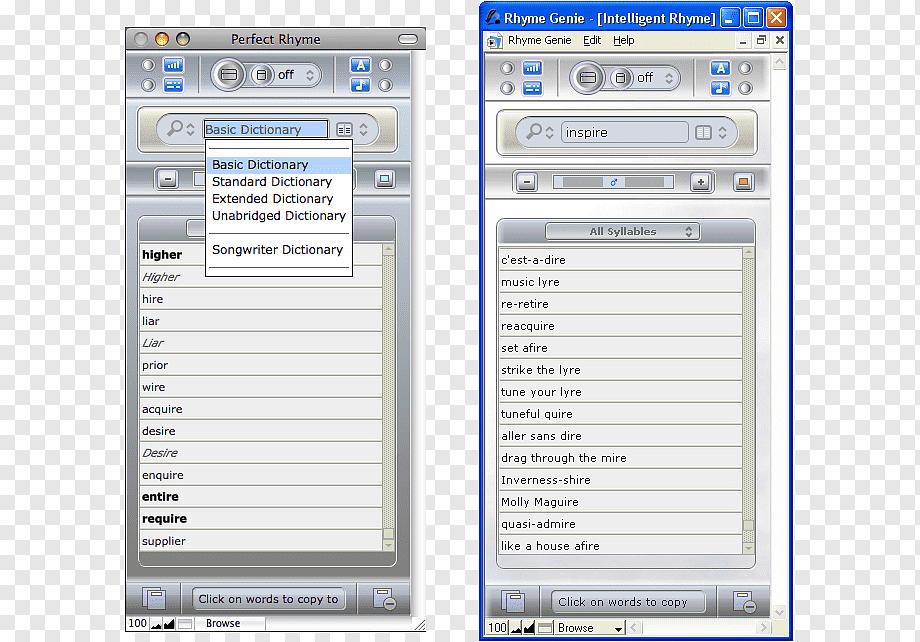Click the clear clipboard minus icon in Perfect Rhyme footer
This screenshot has height=642, width=920.
[x=385, y=599]
